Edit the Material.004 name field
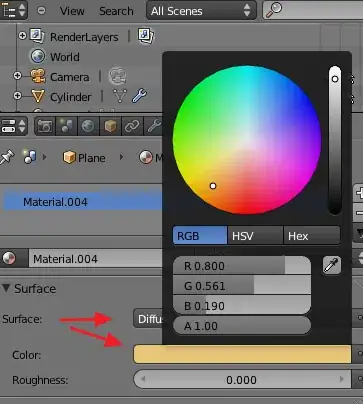This screenshot has width=363, height=404. (95, 259)
